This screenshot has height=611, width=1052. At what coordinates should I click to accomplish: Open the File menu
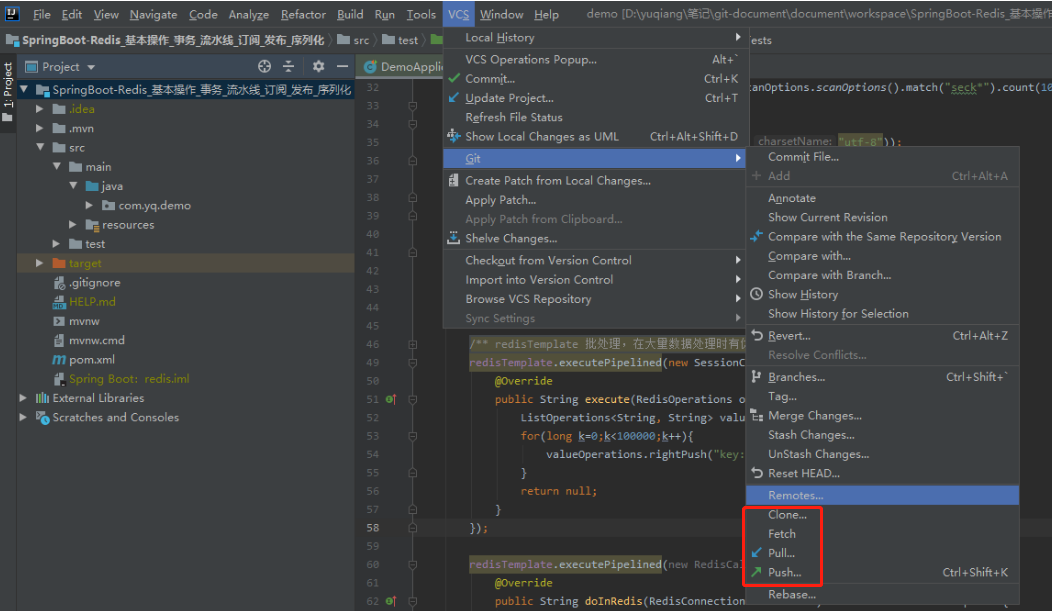pyautogui.click(x=42, y=14)
